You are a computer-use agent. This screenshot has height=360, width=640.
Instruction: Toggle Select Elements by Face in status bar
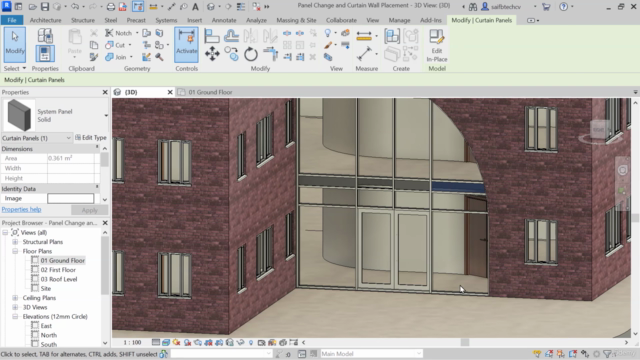point(573,354)
